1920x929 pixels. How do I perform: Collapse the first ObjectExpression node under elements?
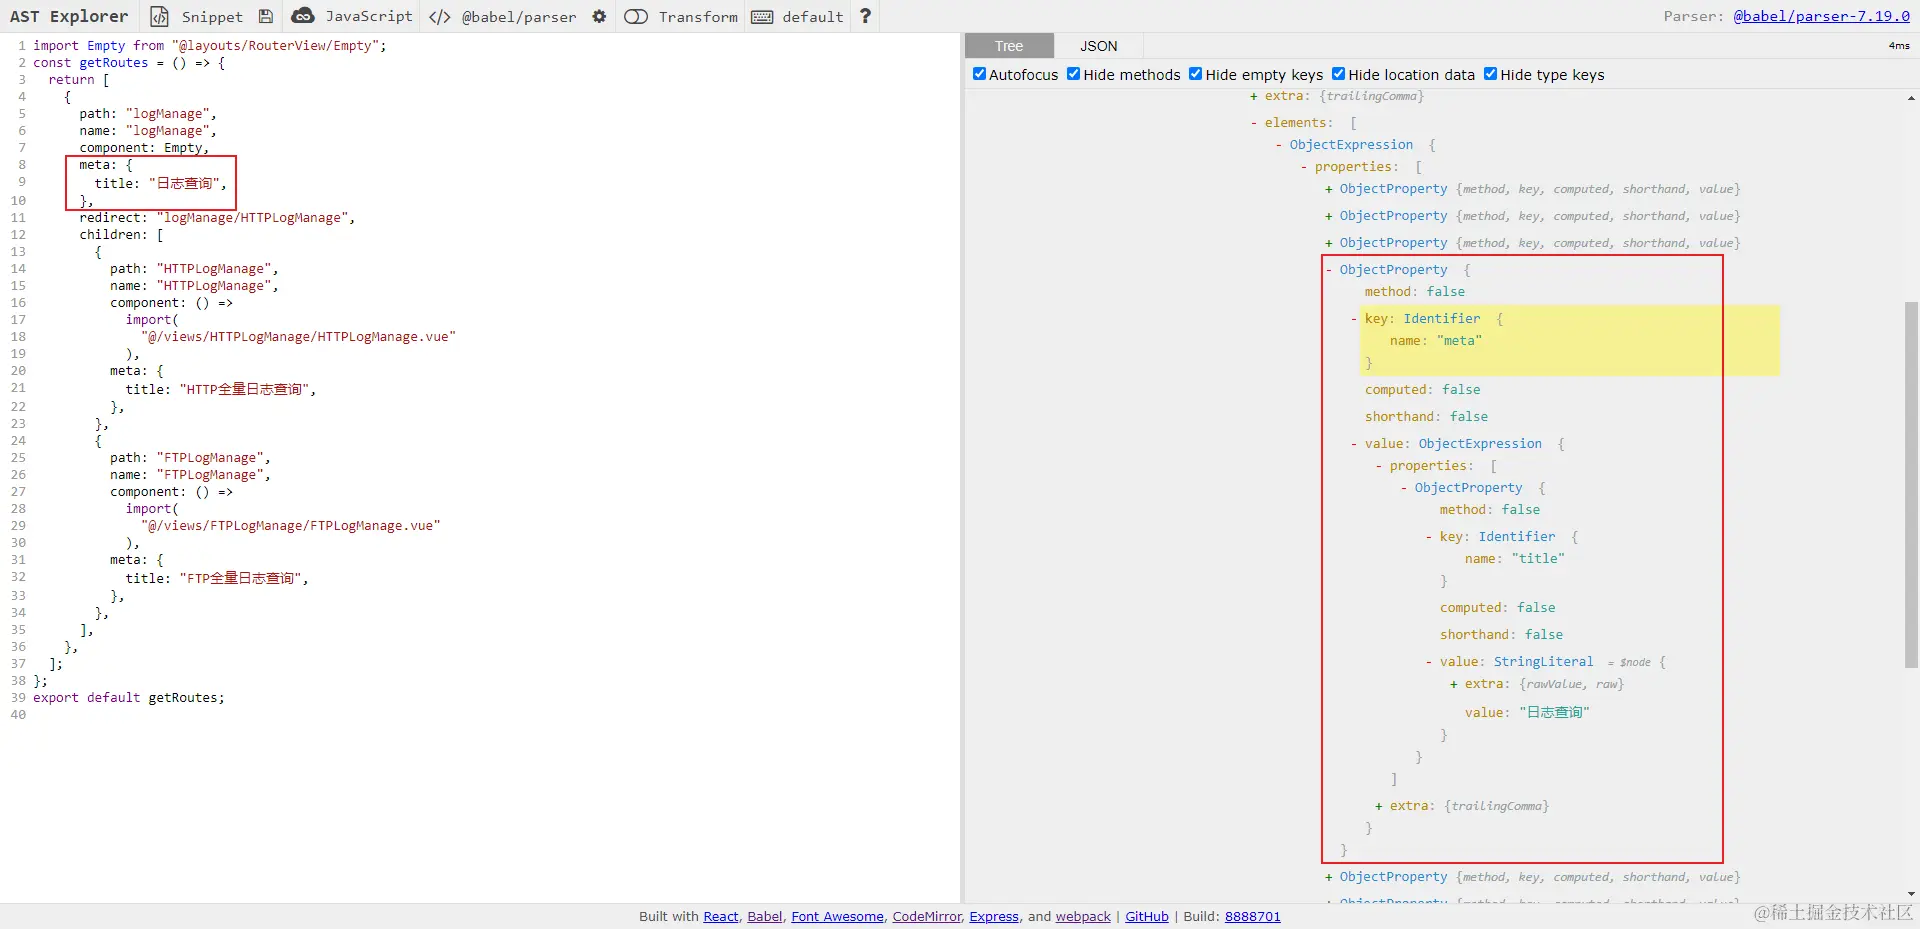coord(1279,145)
